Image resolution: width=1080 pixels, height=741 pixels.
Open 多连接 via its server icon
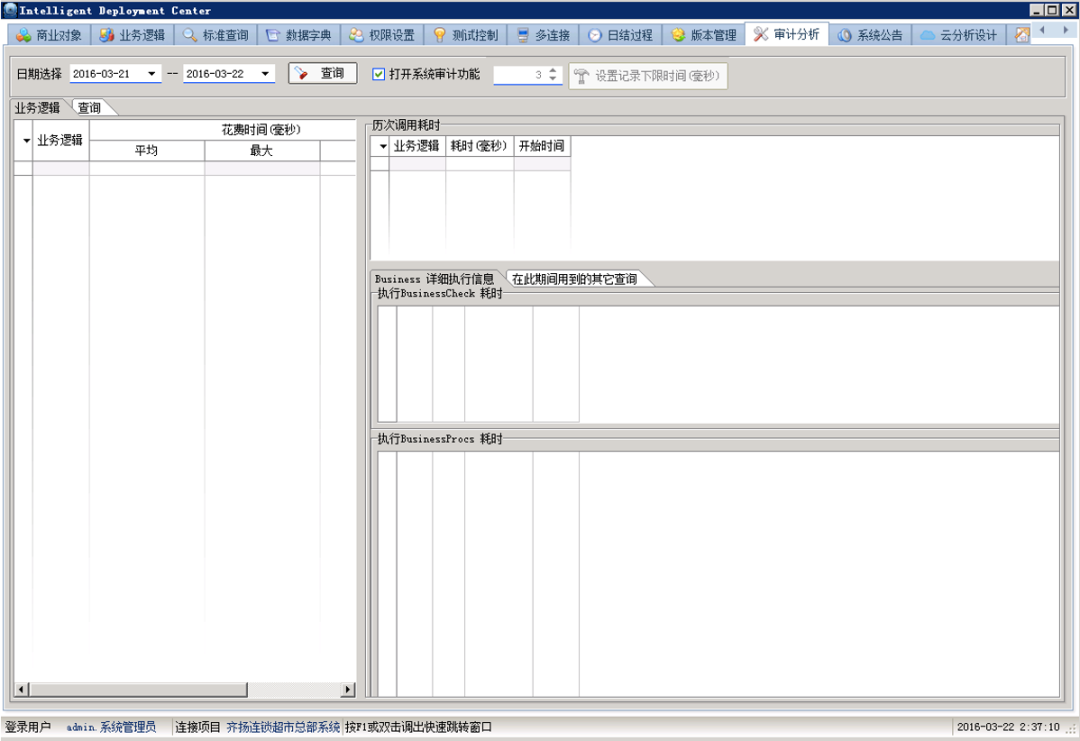[523, 35]
